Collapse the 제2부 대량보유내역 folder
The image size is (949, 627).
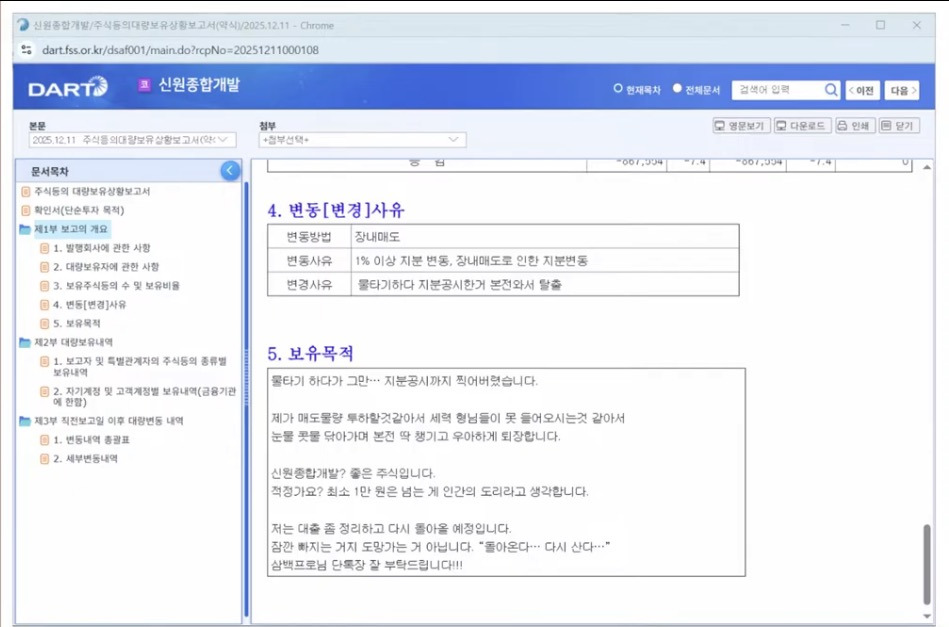25,338
